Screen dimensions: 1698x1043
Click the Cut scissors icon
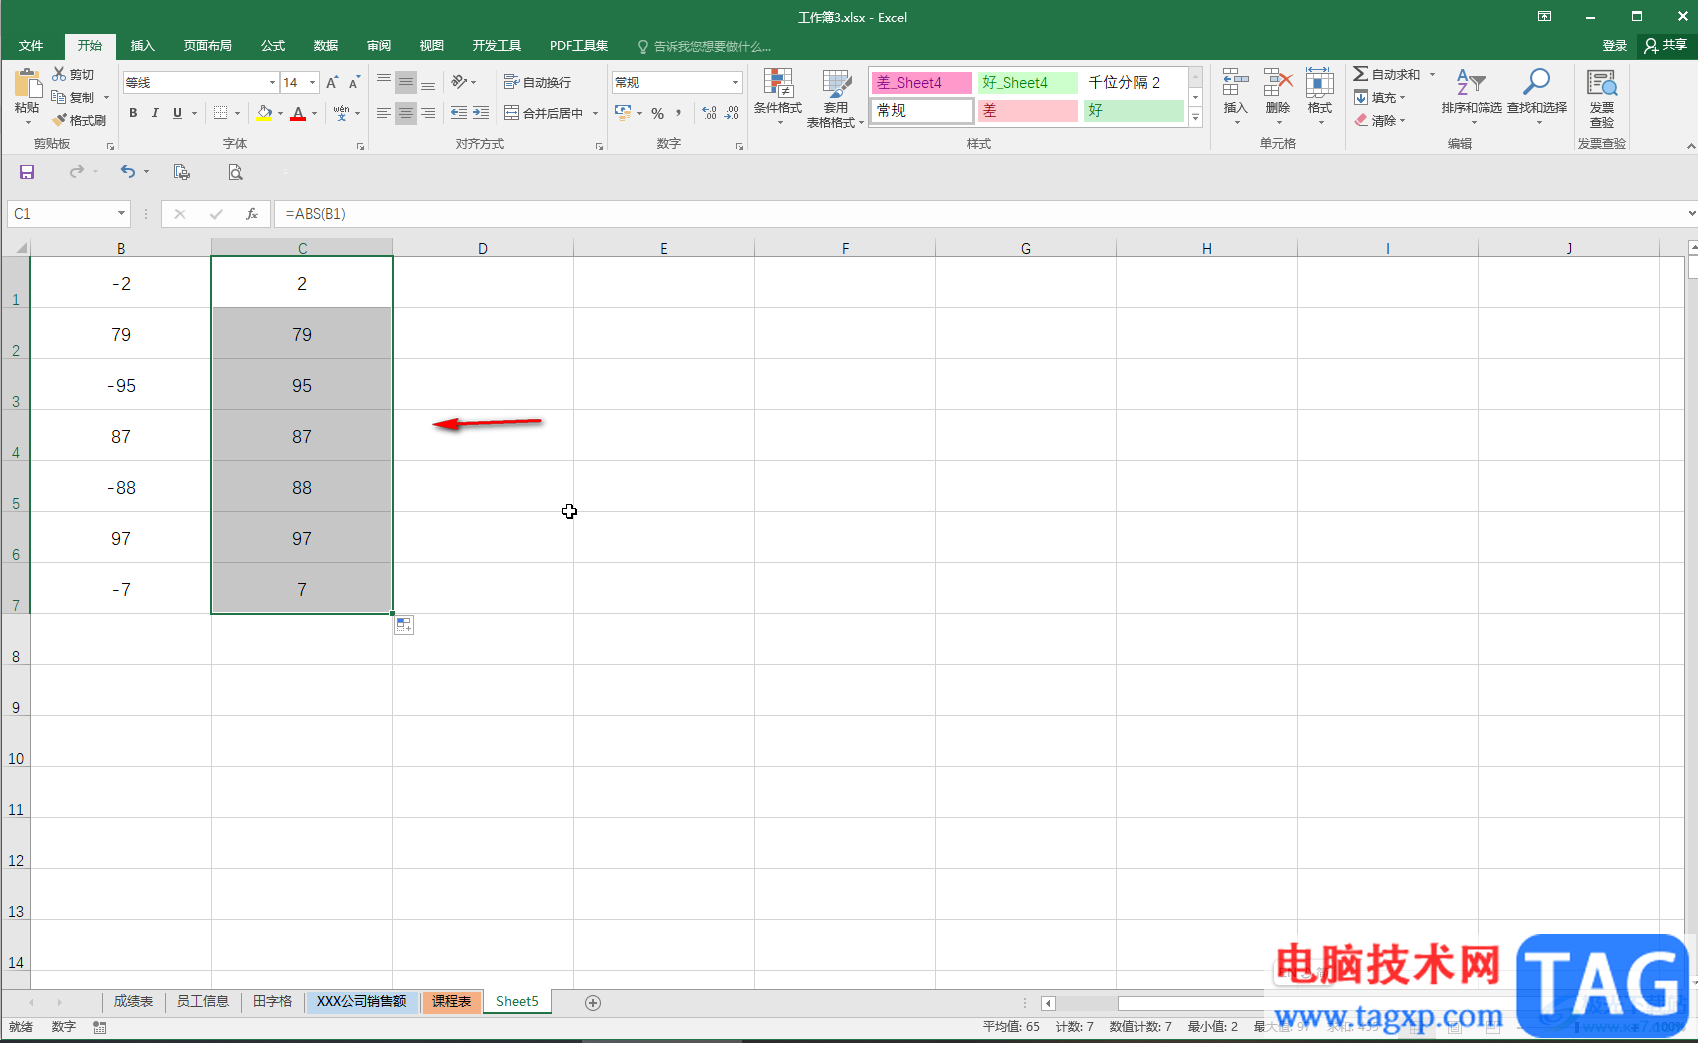point(59,75)
